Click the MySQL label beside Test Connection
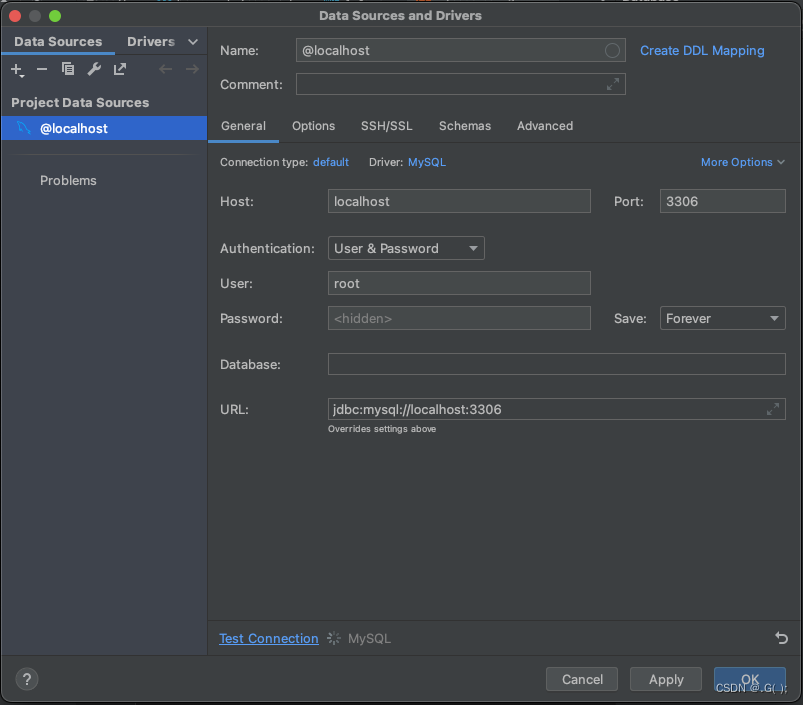Screen dimensions: 803x705 [x=369, y=638]
